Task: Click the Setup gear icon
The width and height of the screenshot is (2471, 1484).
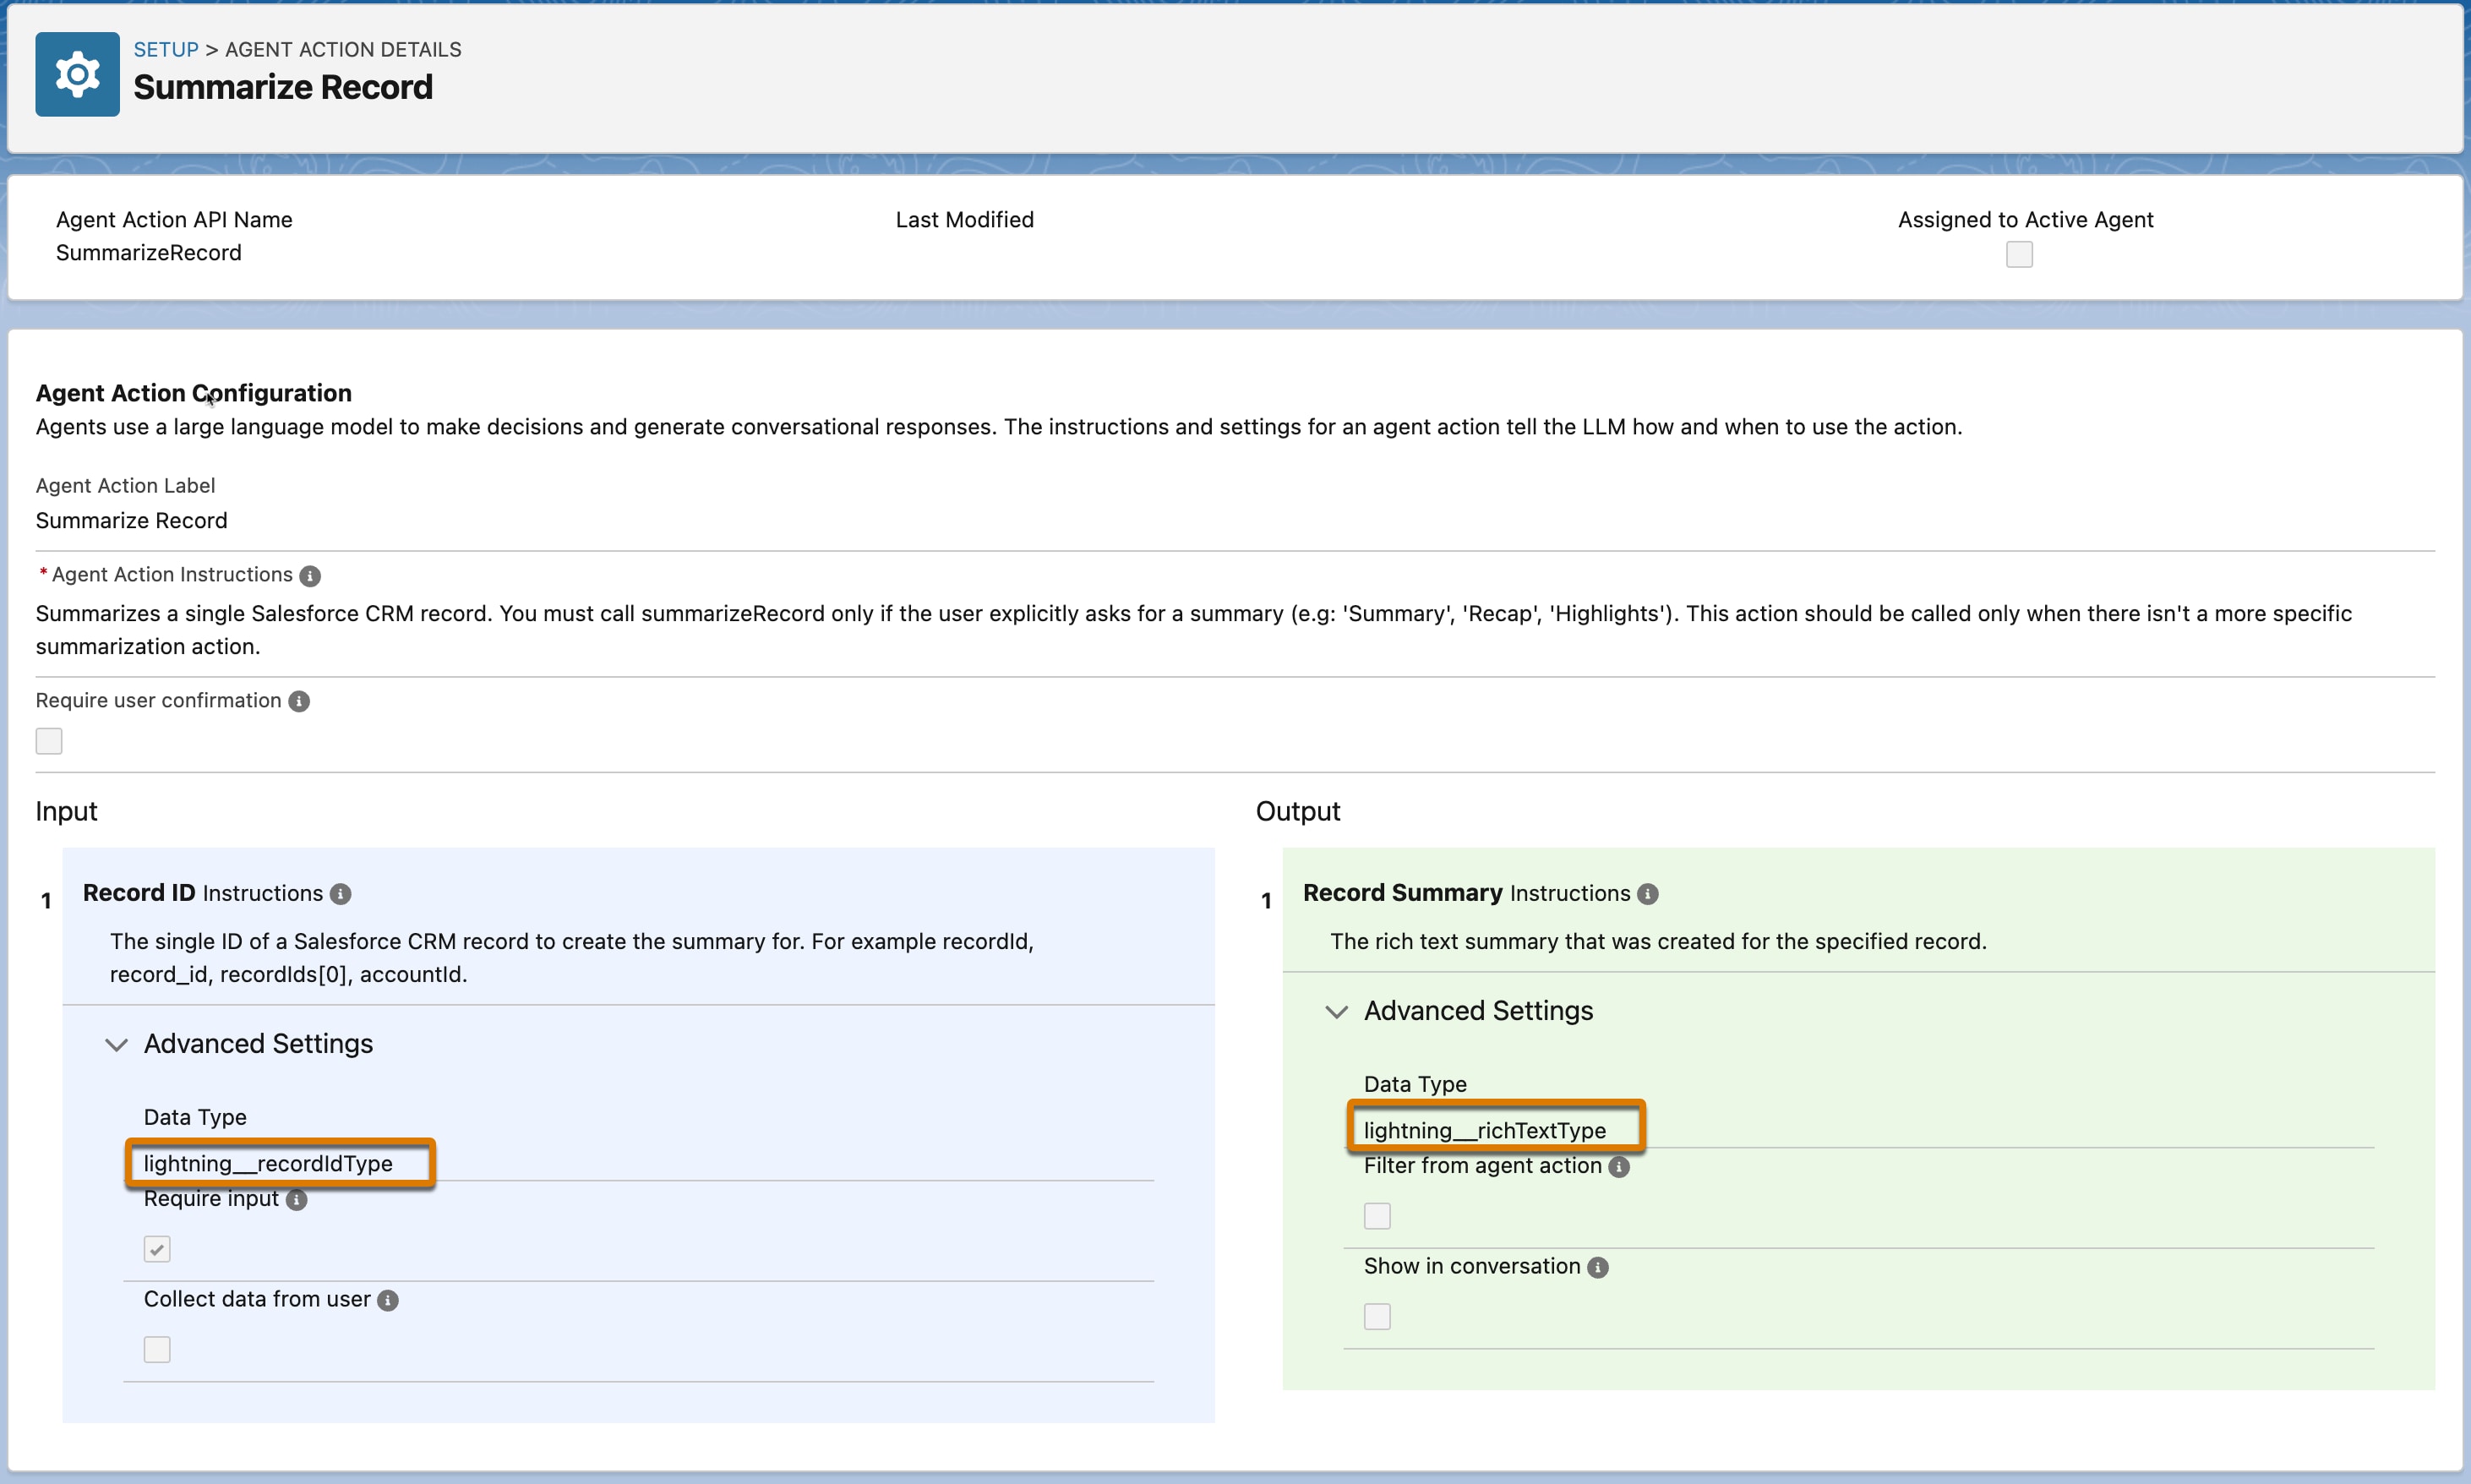Action: point(77,74)
